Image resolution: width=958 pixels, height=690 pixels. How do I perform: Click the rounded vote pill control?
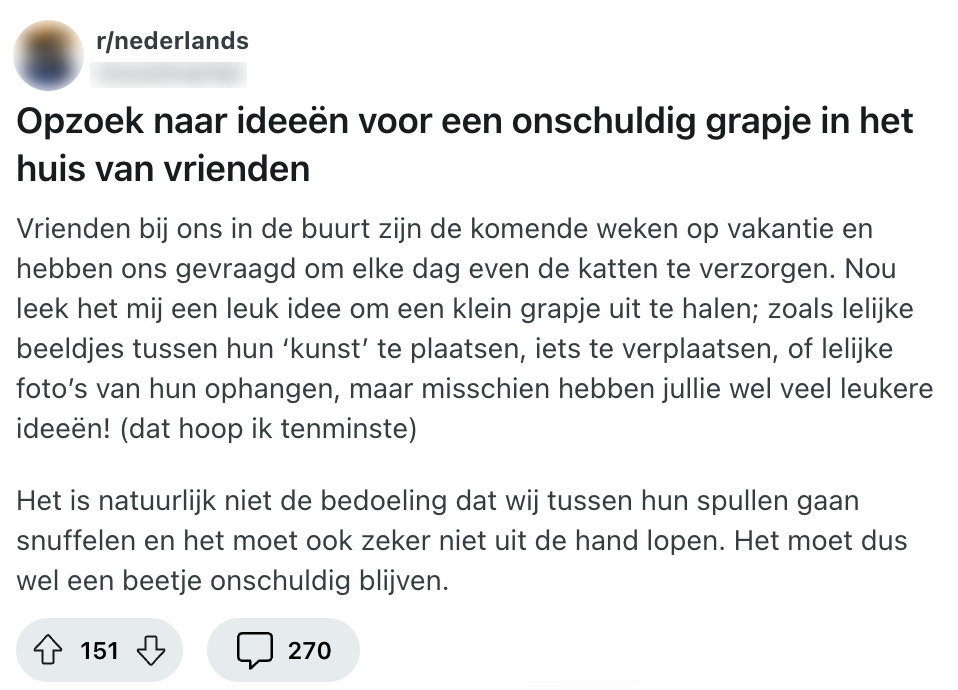click(x=99, y=650)
